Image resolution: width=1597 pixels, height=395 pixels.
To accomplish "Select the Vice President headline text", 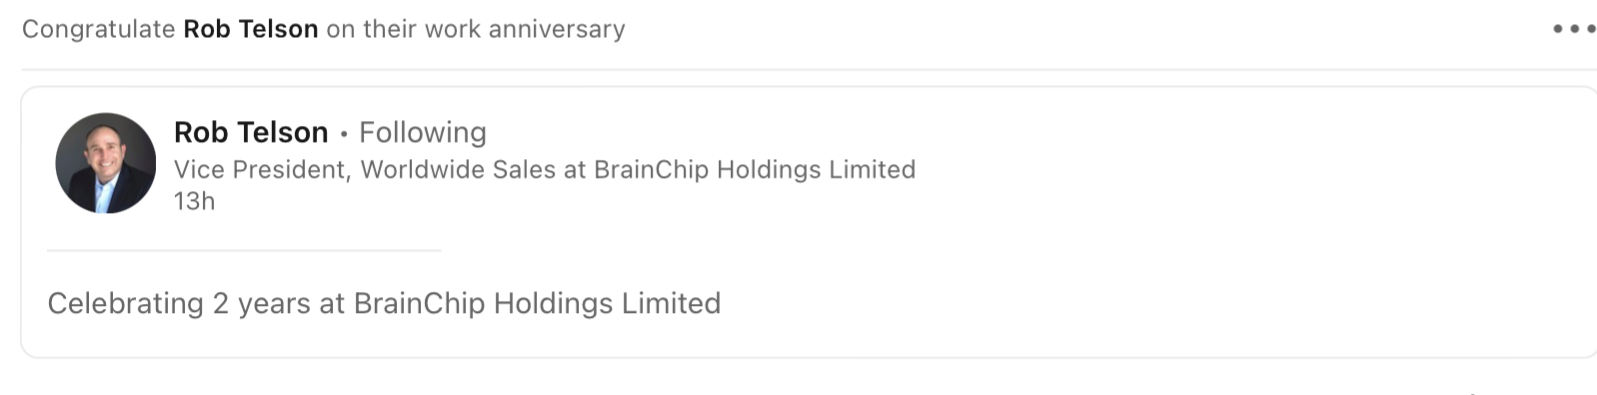I will 545,169.
